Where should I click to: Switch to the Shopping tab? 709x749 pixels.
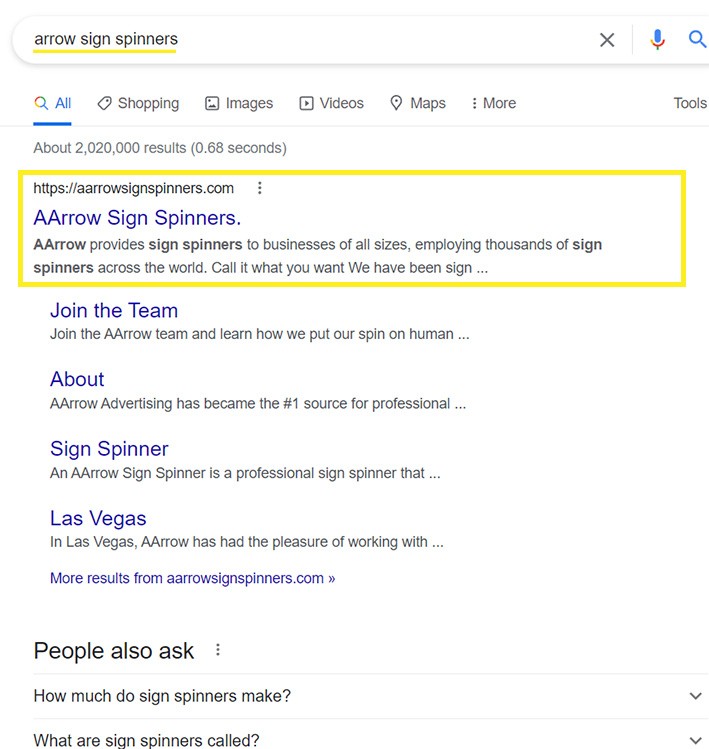tap(138, 103)
